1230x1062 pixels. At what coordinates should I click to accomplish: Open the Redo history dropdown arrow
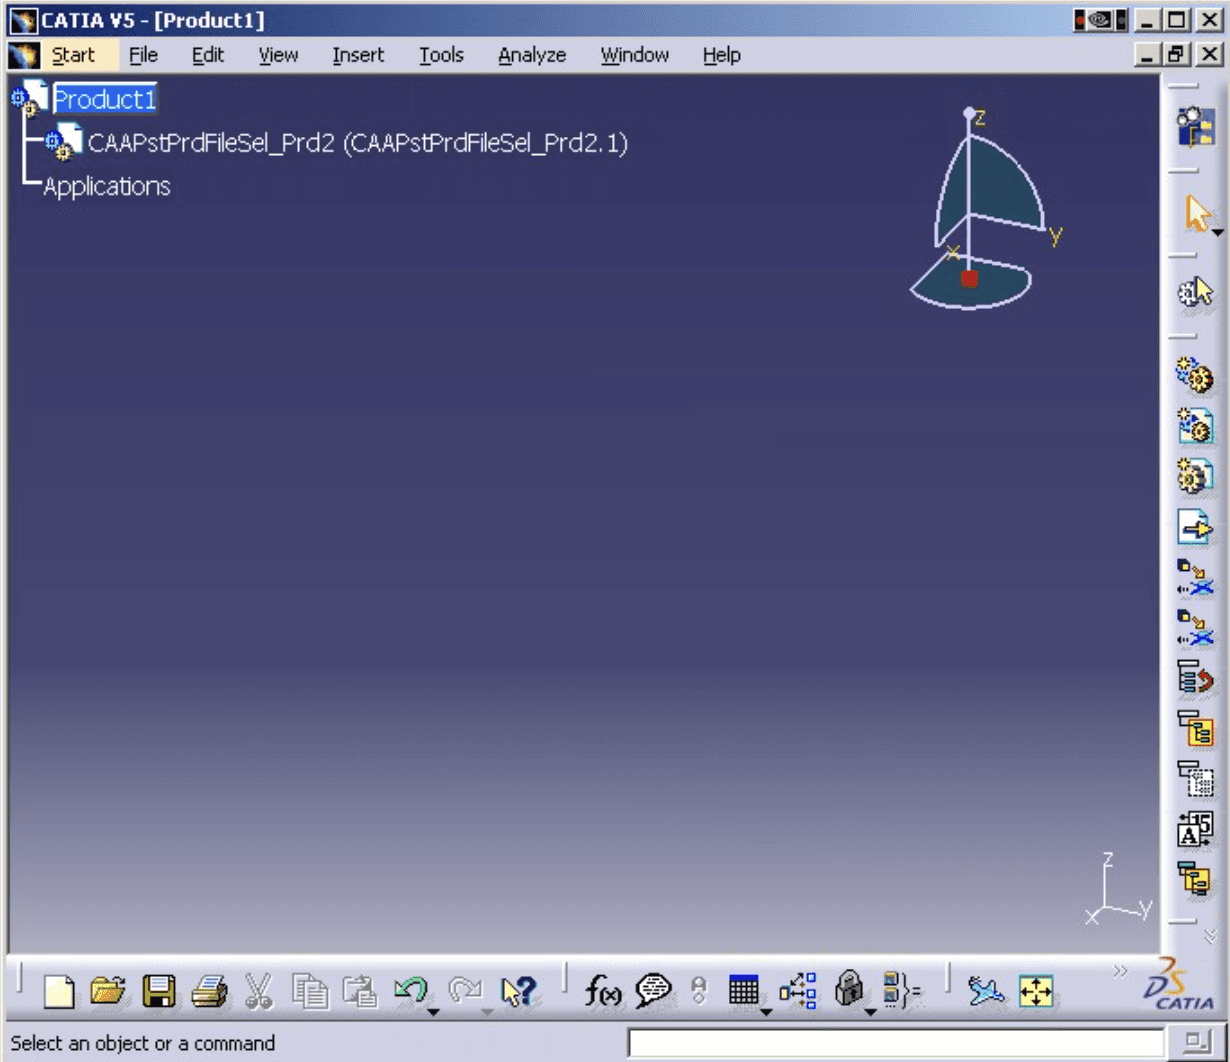[x=487, y=1012]
